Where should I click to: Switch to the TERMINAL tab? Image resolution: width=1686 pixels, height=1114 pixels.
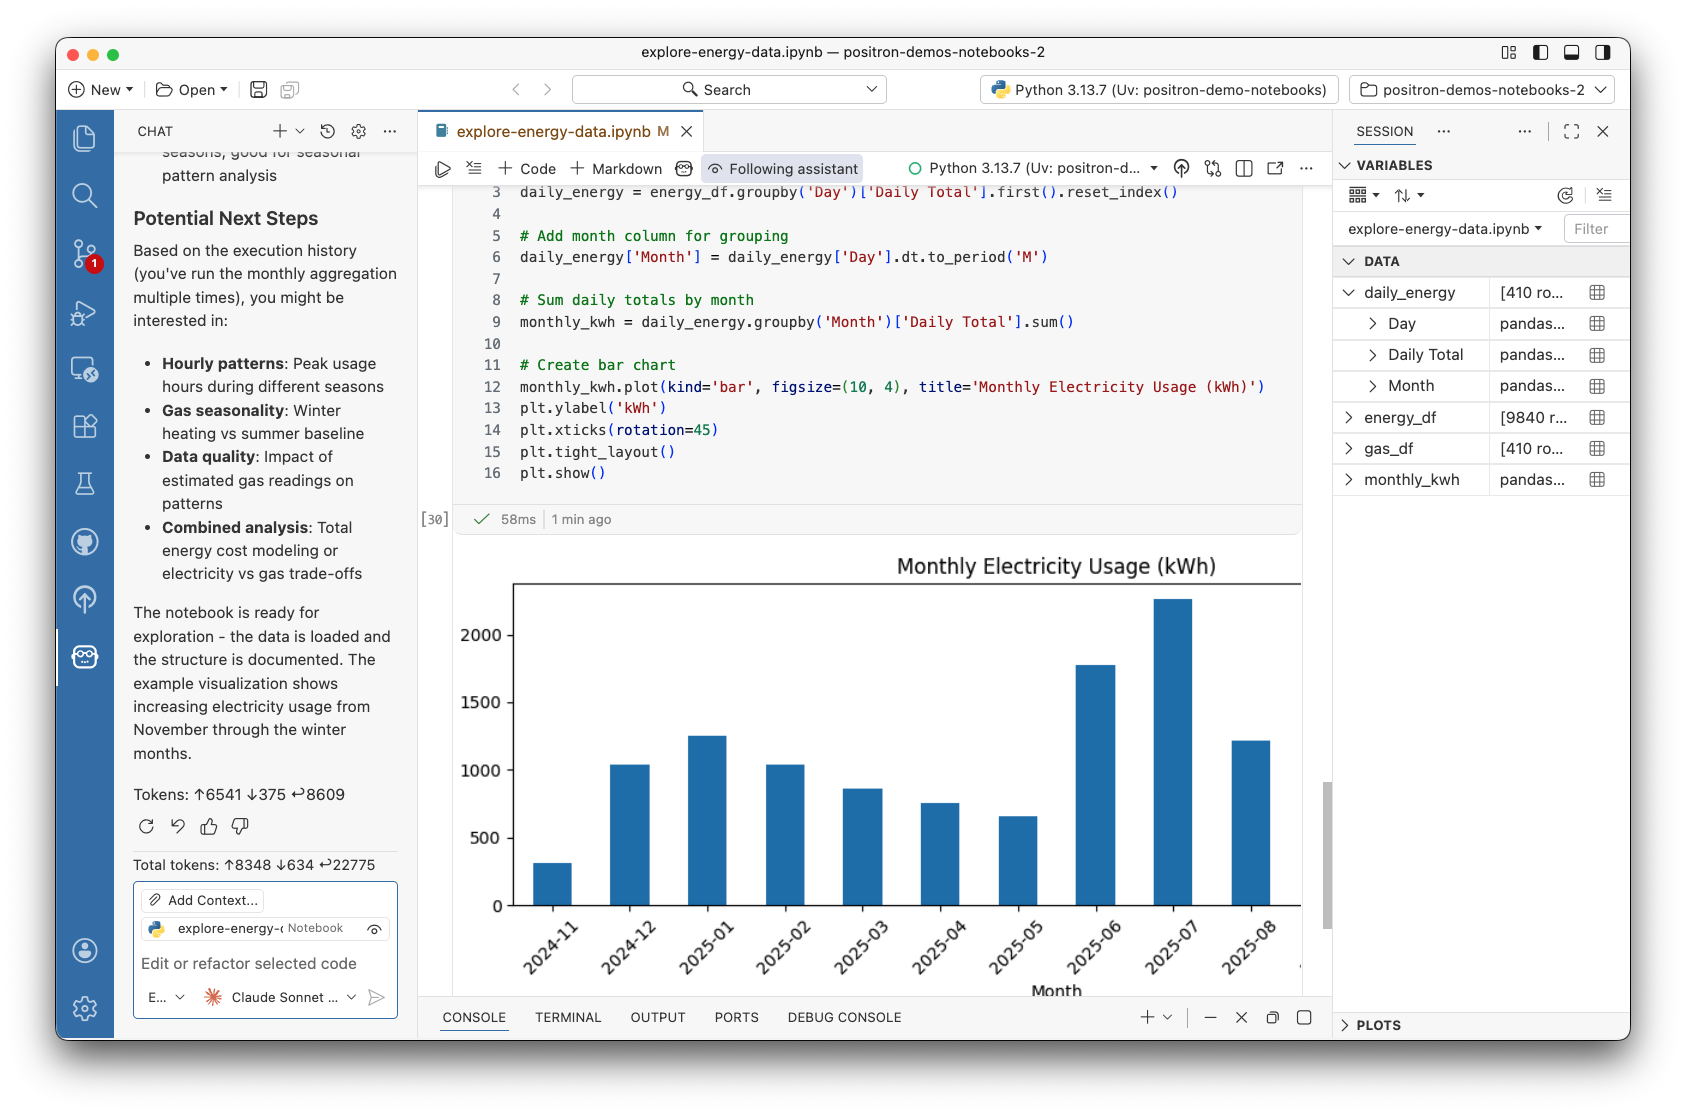[x=567, y=1017]
